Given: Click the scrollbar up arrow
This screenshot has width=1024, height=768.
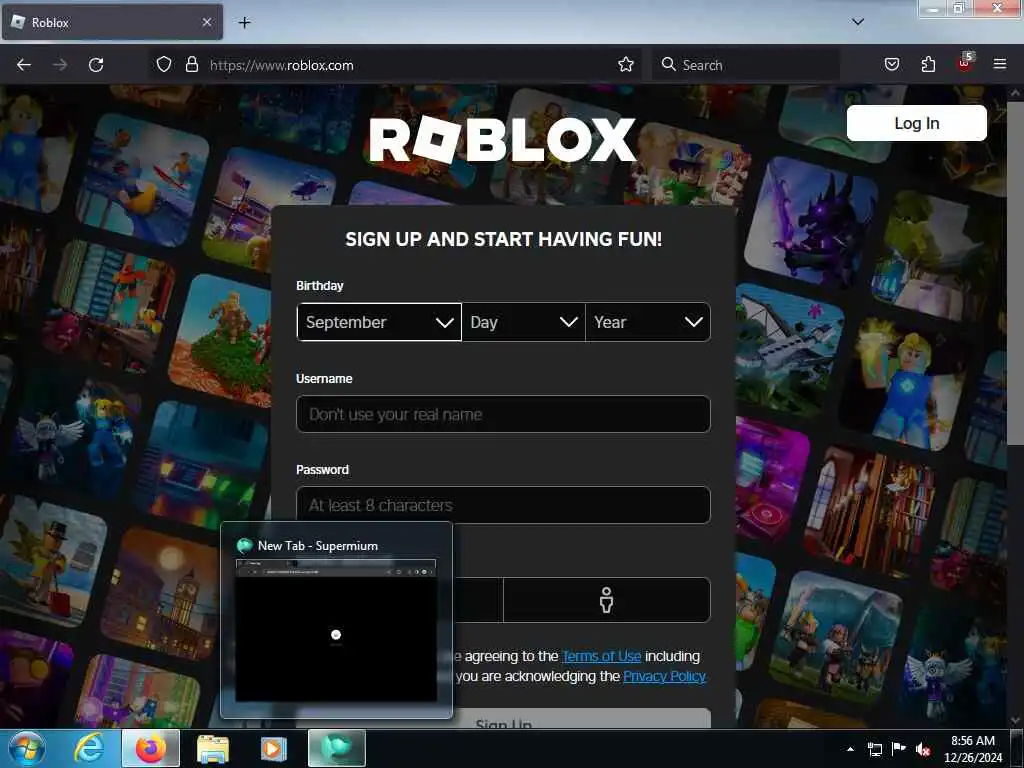Looking at the screenshot, I should pyautogui.click(x=1015, y=93).
